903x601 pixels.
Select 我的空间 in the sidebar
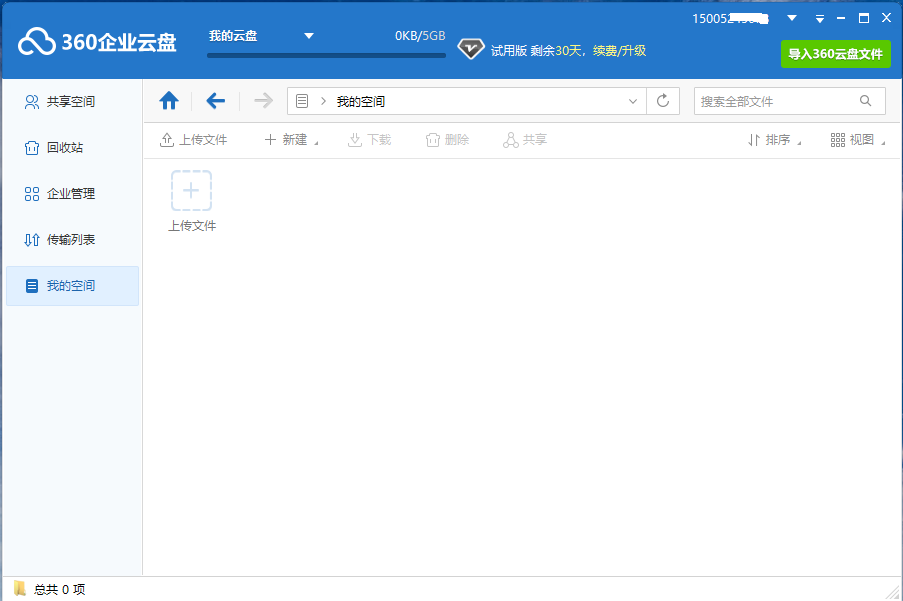click(x=73, y=286)
